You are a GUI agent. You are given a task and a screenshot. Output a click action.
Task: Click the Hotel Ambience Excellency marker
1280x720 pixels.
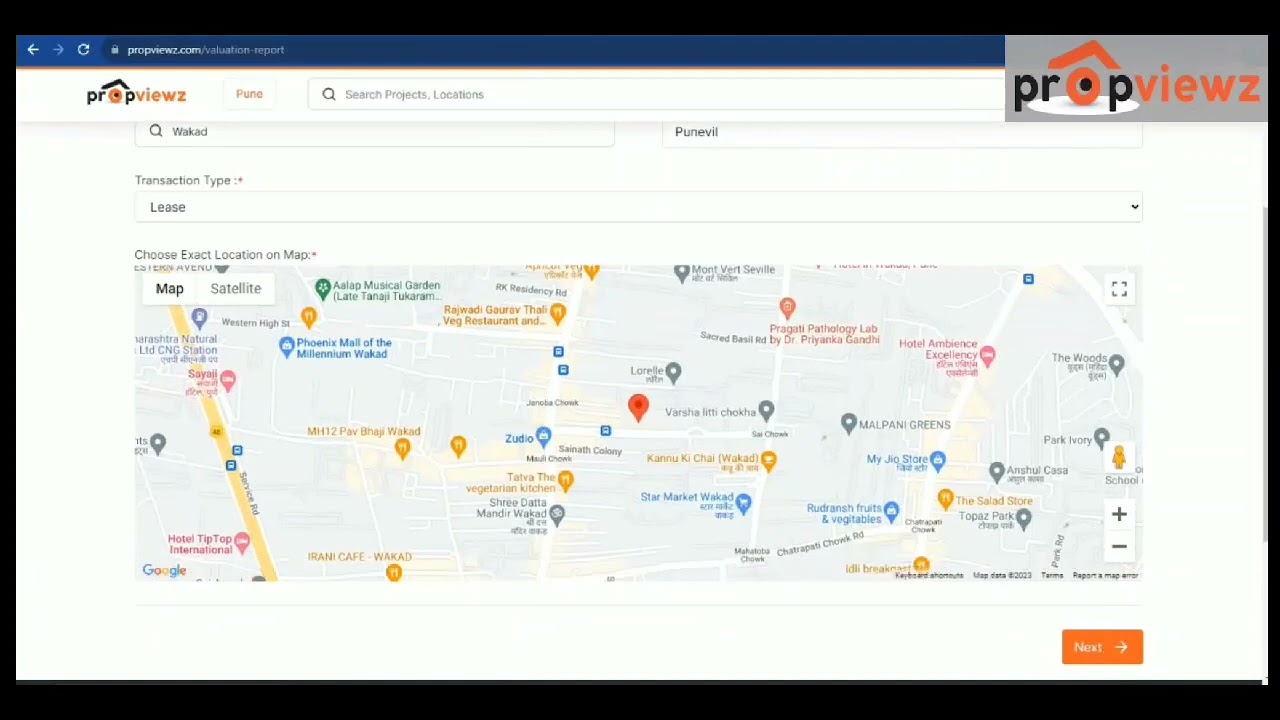(988, 355)
